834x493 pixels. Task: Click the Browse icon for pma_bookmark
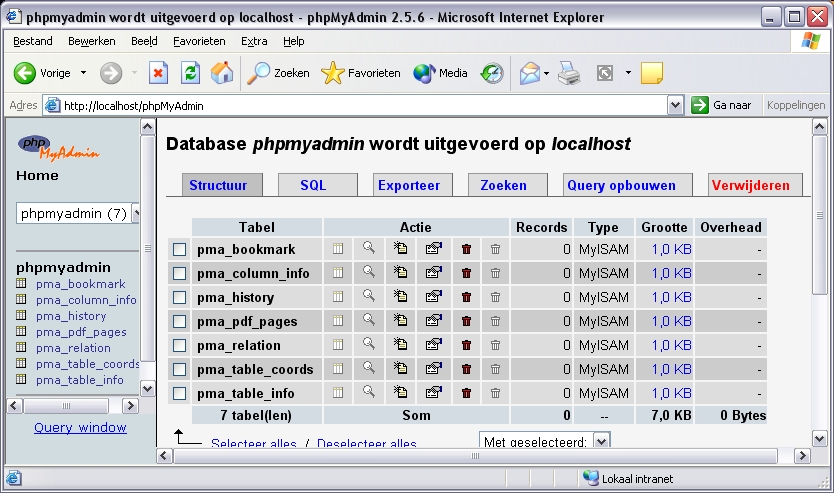[338, 249]
